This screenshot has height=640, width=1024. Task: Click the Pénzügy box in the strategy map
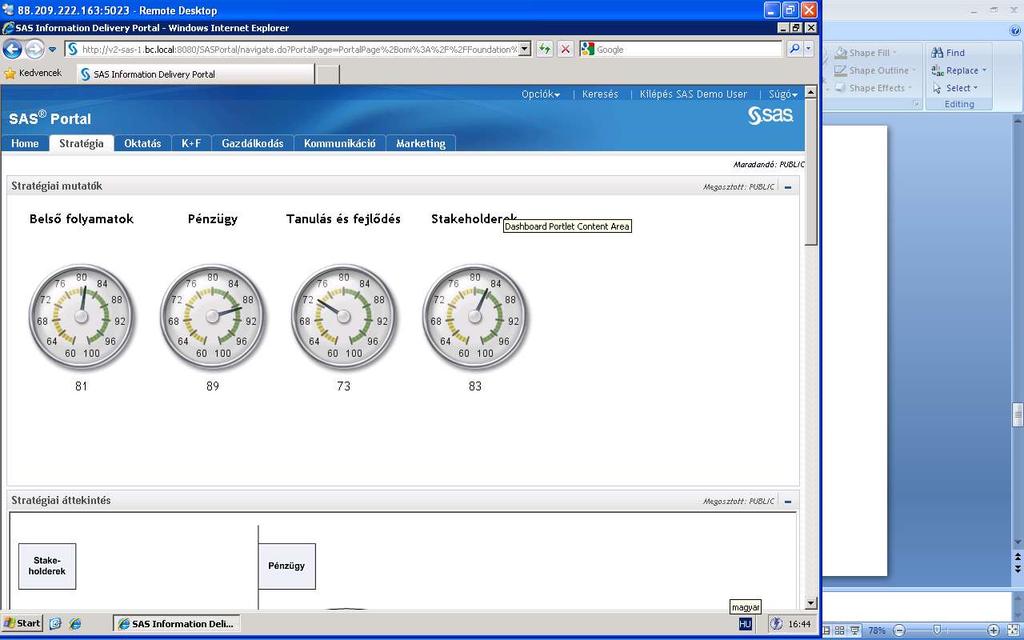tap(287, 566)
